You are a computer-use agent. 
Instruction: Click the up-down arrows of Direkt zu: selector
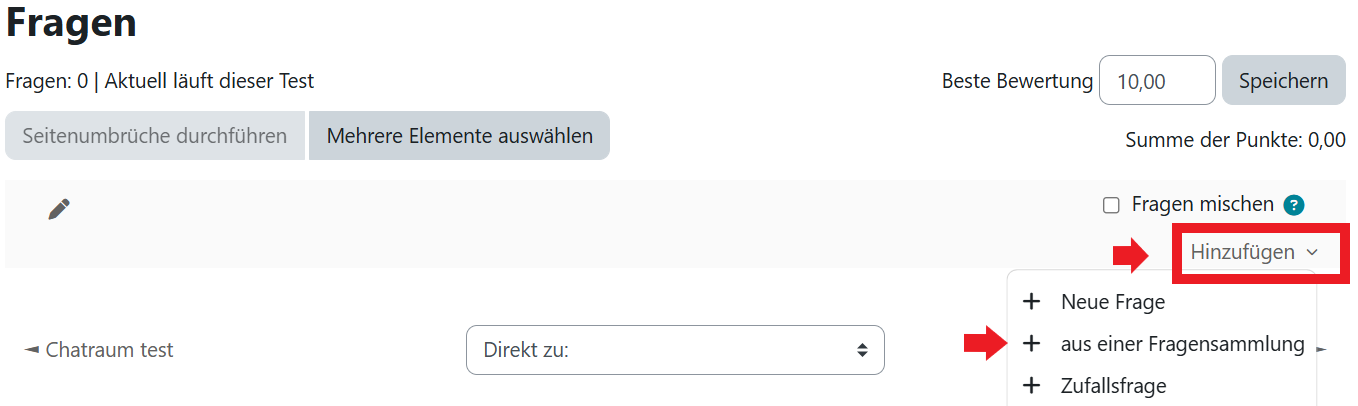point(862,350)
